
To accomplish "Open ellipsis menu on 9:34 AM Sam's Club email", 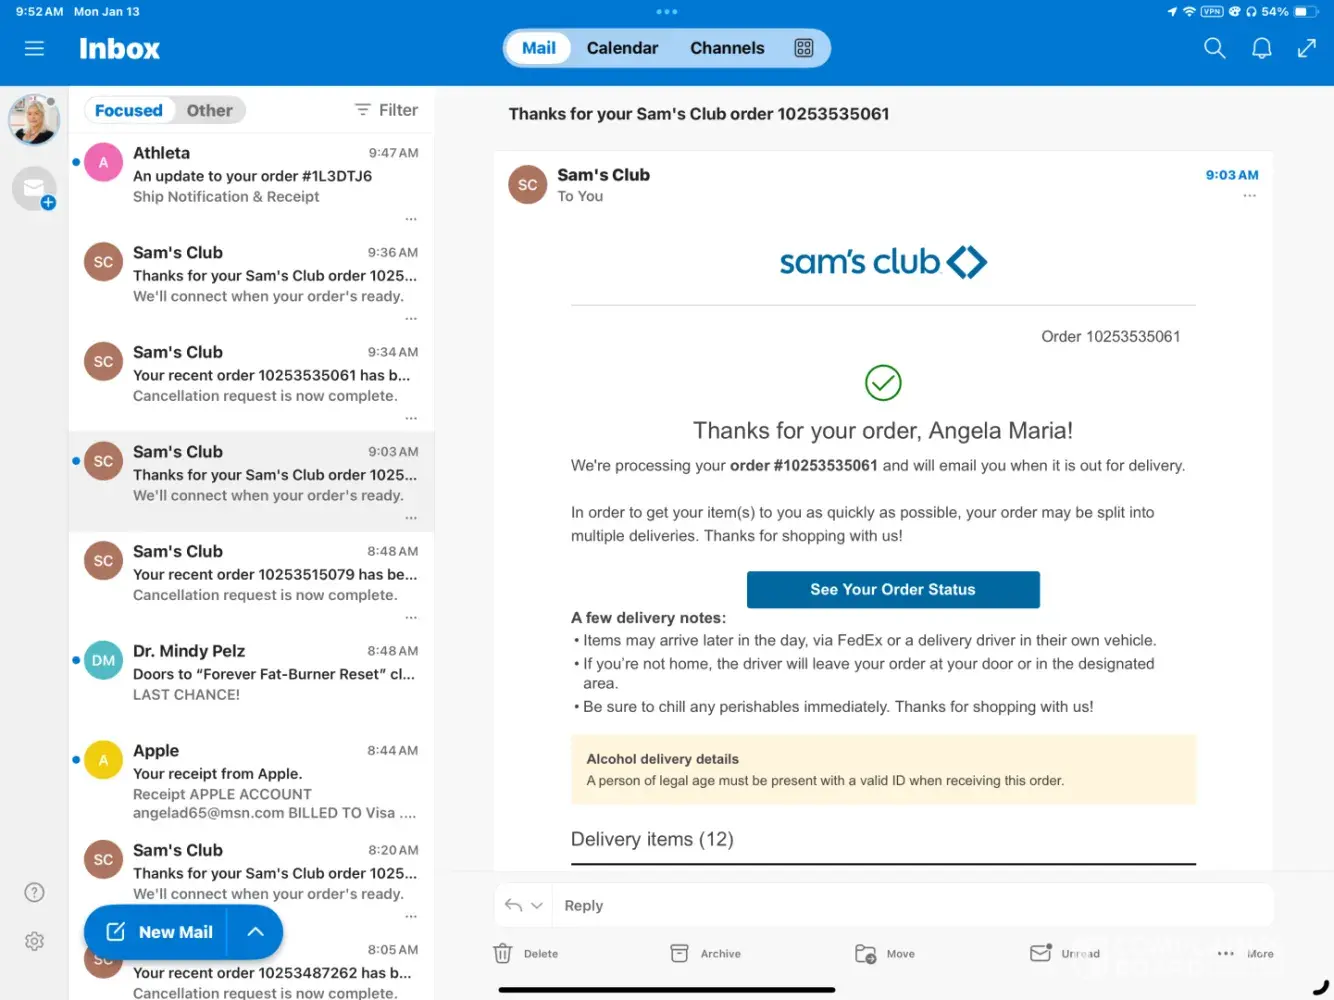I will point(411,418).
